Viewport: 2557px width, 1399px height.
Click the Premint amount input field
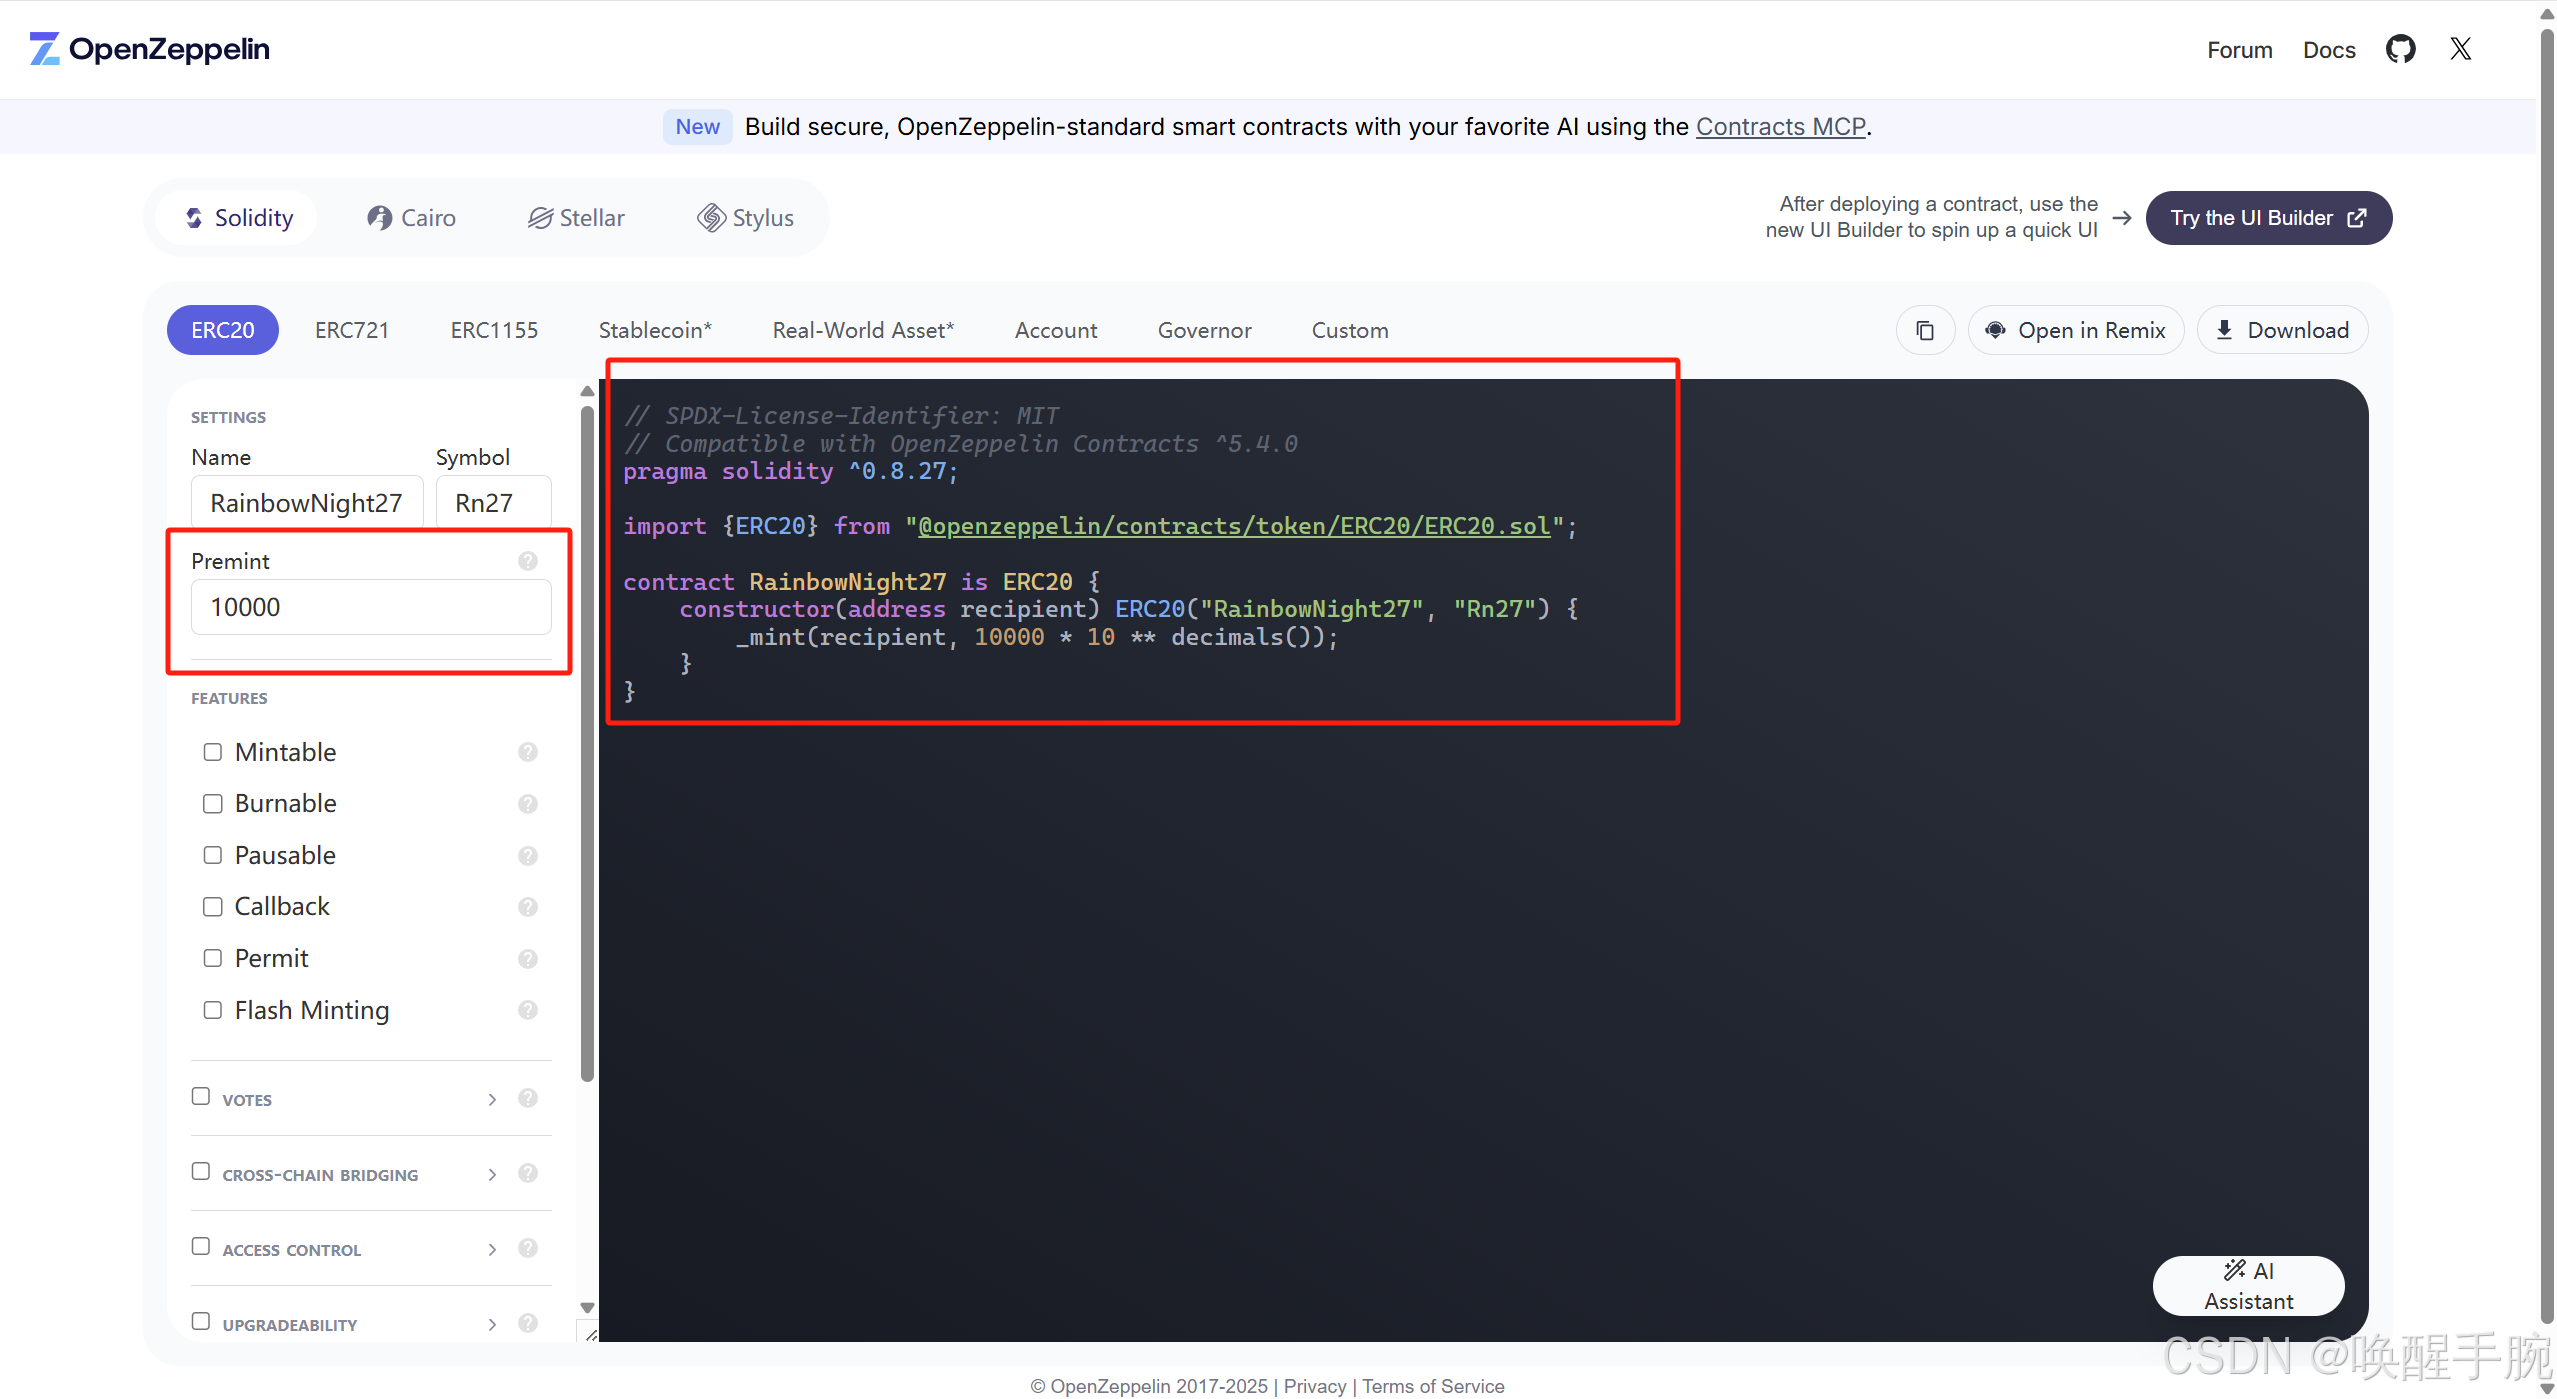tap(370, 607)
